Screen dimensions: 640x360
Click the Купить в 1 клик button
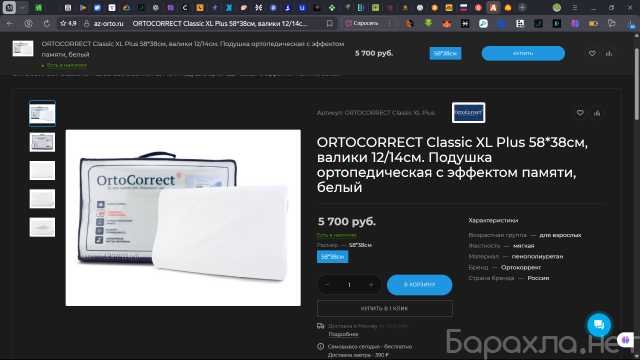click(x=384, y=309)
